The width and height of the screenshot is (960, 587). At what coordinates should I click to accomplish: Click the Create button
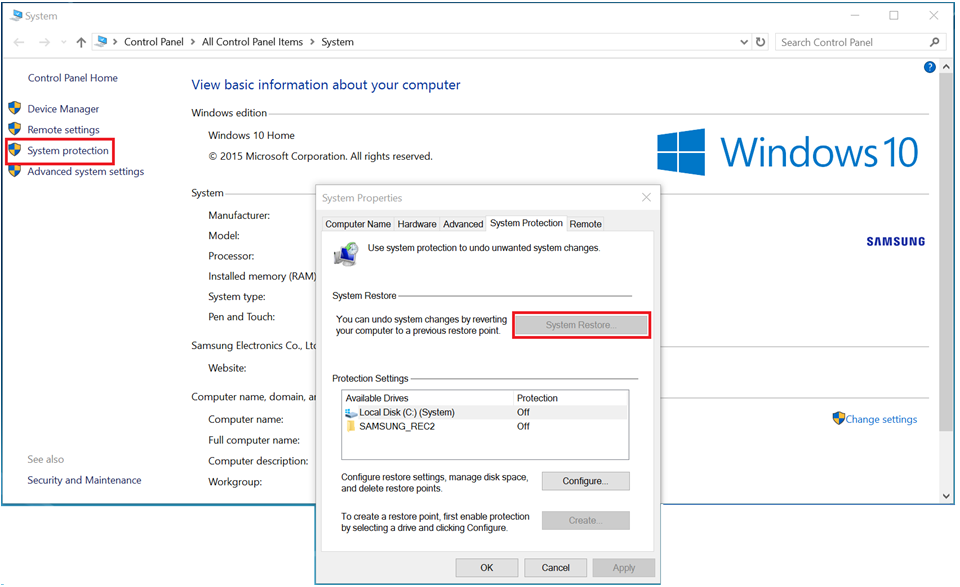[x=585, y=520]
